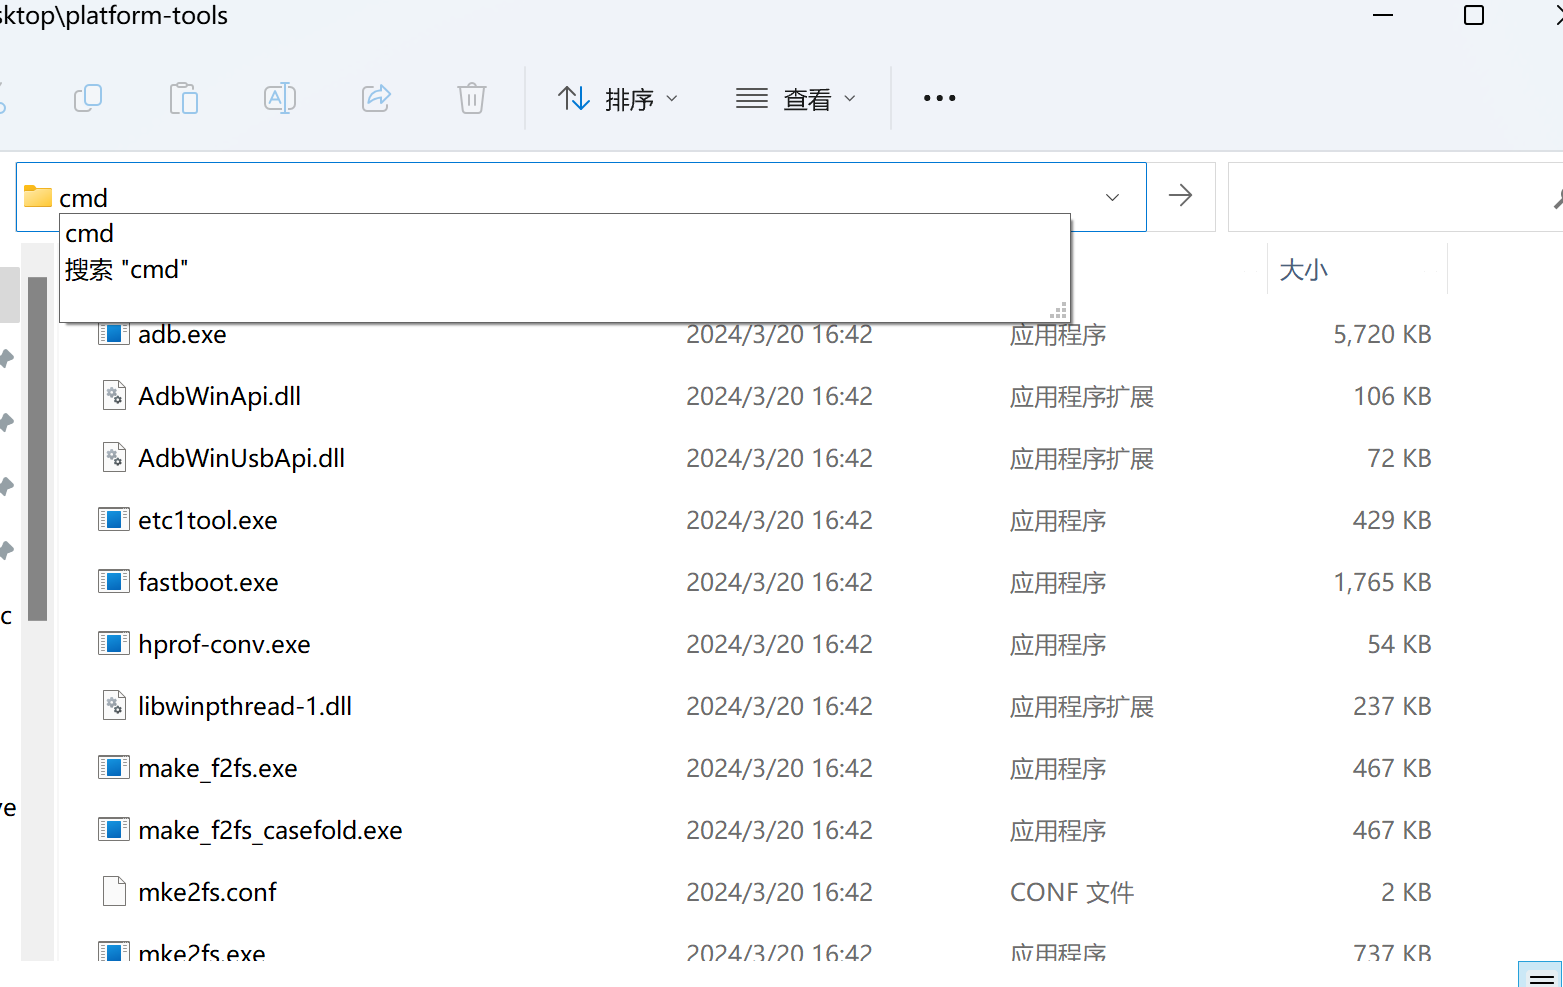Viewport: 1563px width, 987px height.
Task: Click the Paste icon in toolbar
Action: point(184,98)
